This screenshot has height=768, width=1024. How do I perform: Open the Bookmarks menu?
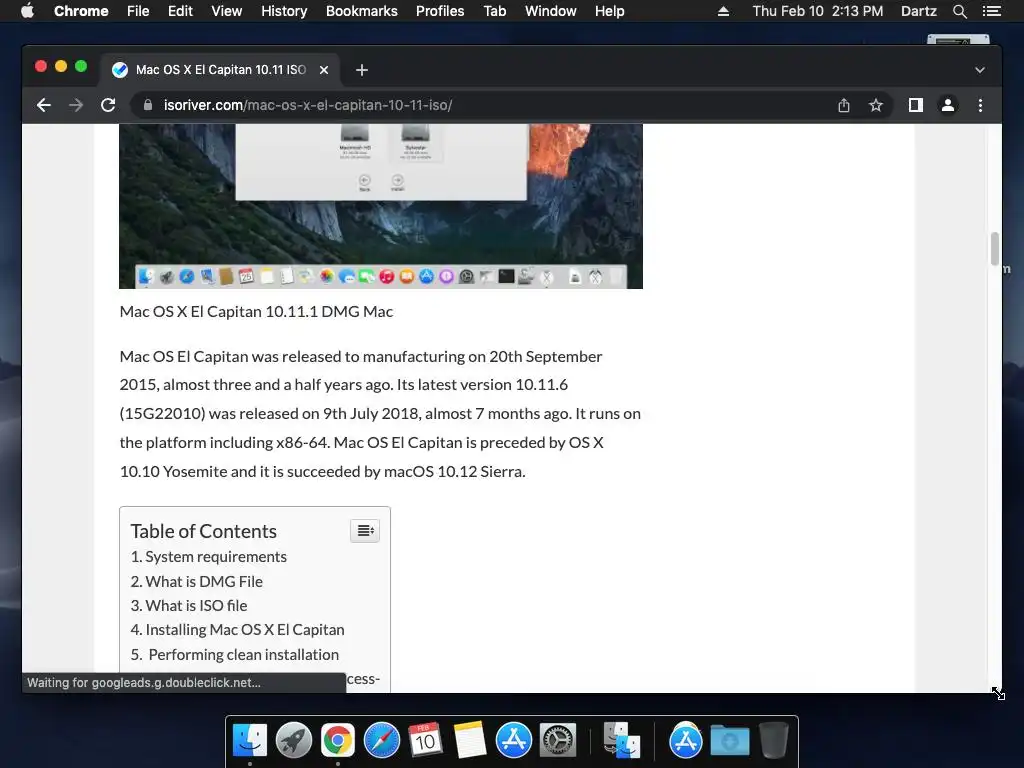362,11
